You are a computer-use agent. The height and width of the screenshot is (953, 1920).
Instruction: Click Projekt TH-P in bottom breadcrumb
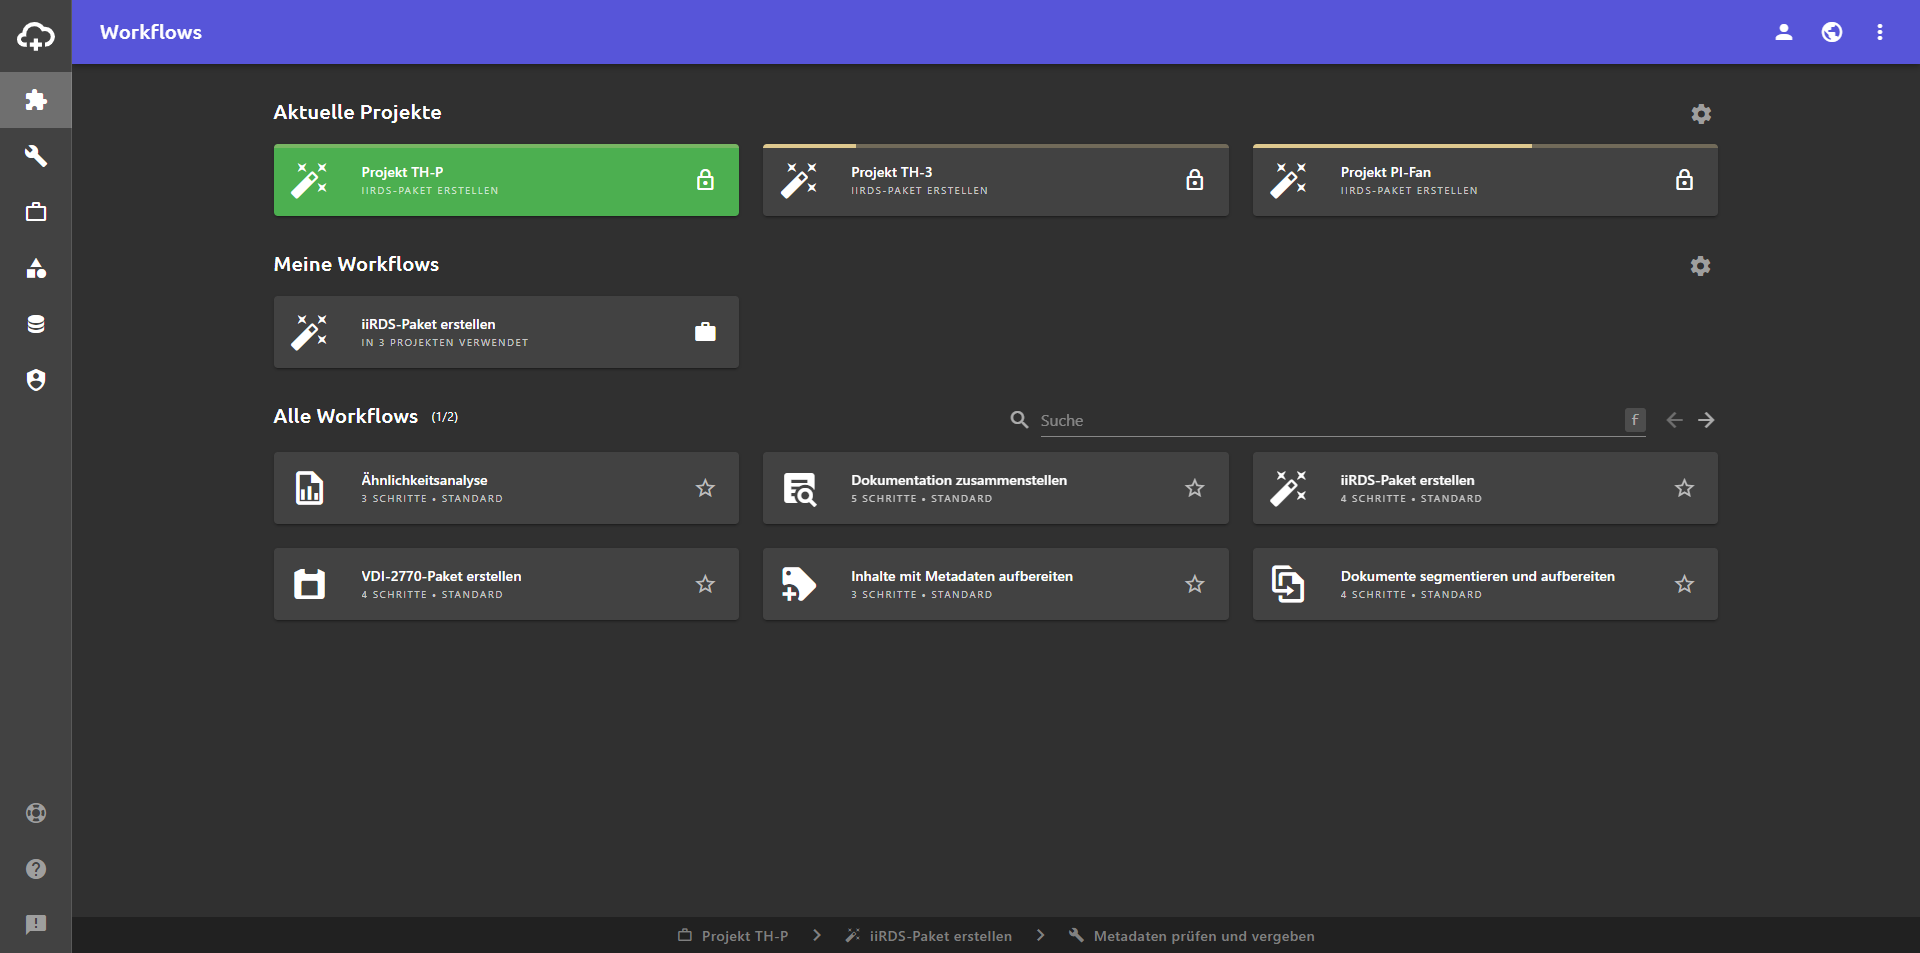tap(743, 936)
